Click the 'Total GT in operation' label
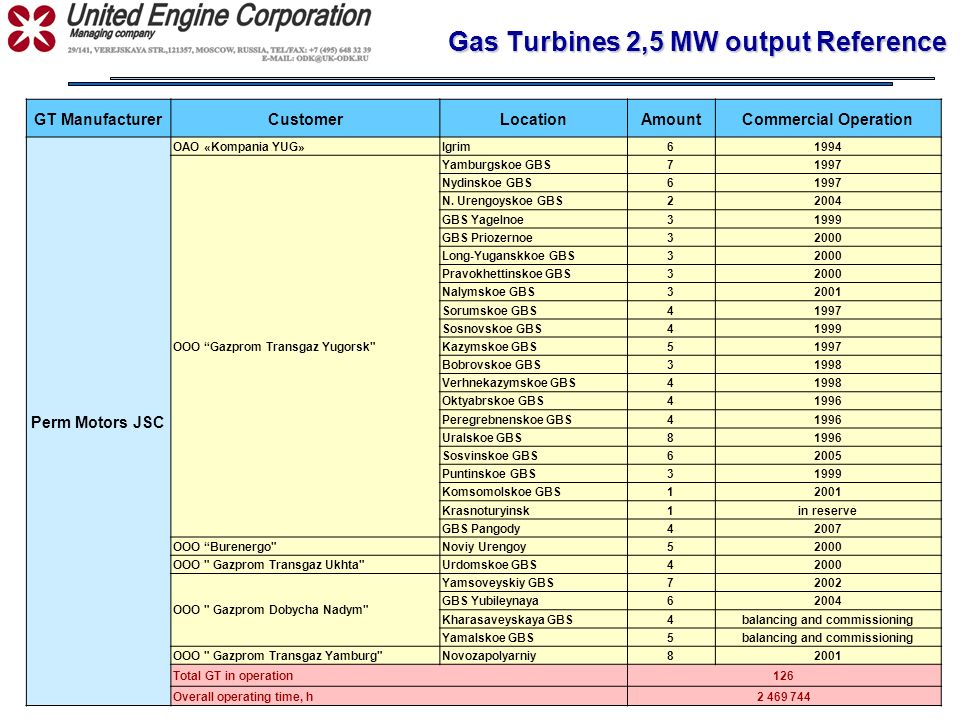This screenshot has height=720, width=960. [x=233, y=675]
